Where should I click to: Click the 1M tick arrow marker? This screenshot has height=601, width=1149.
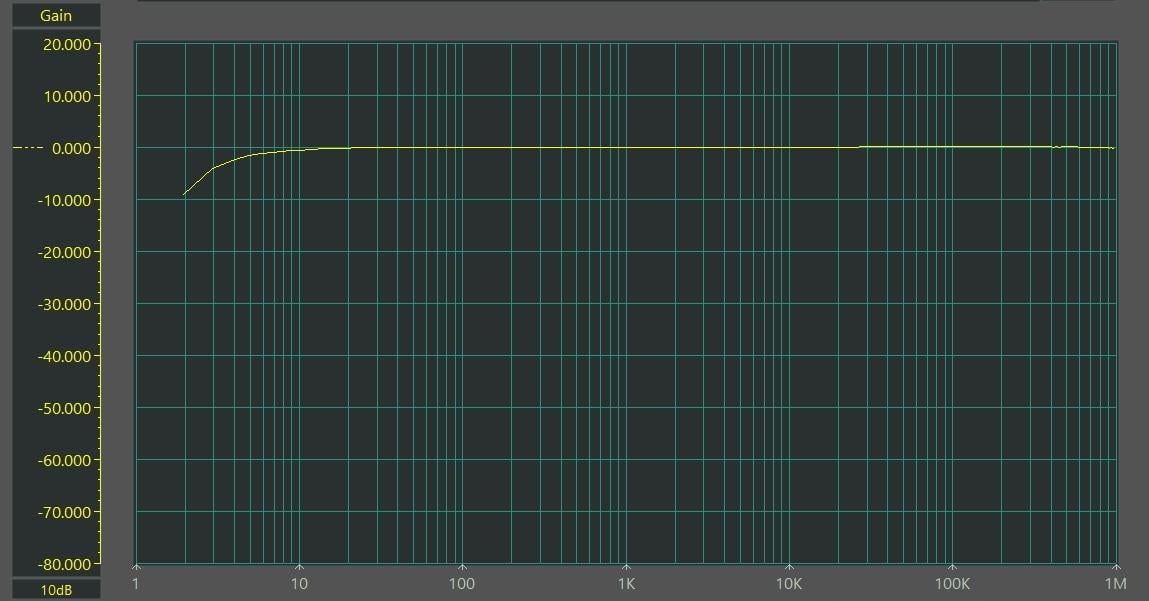[1115, 566]
